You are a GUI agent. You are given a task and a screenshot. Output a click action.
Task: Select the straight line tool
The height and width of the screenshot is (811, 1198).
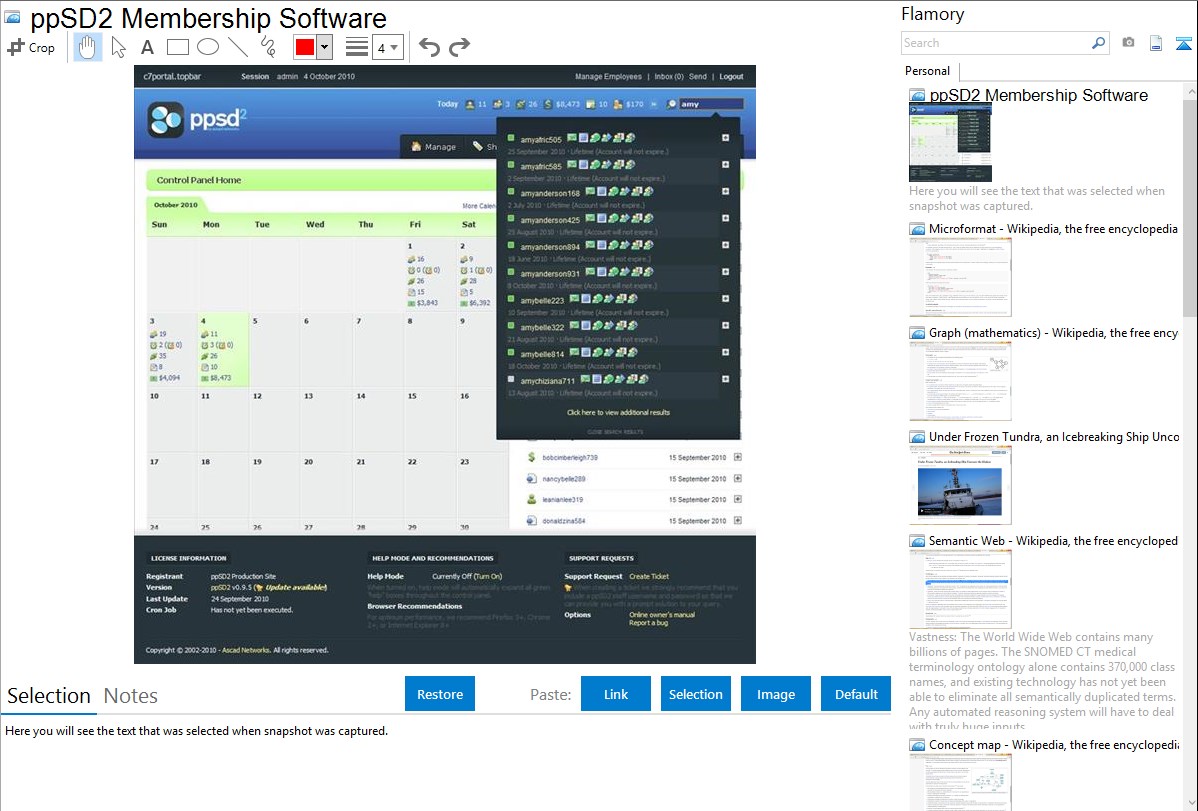[x=238, y=47]
